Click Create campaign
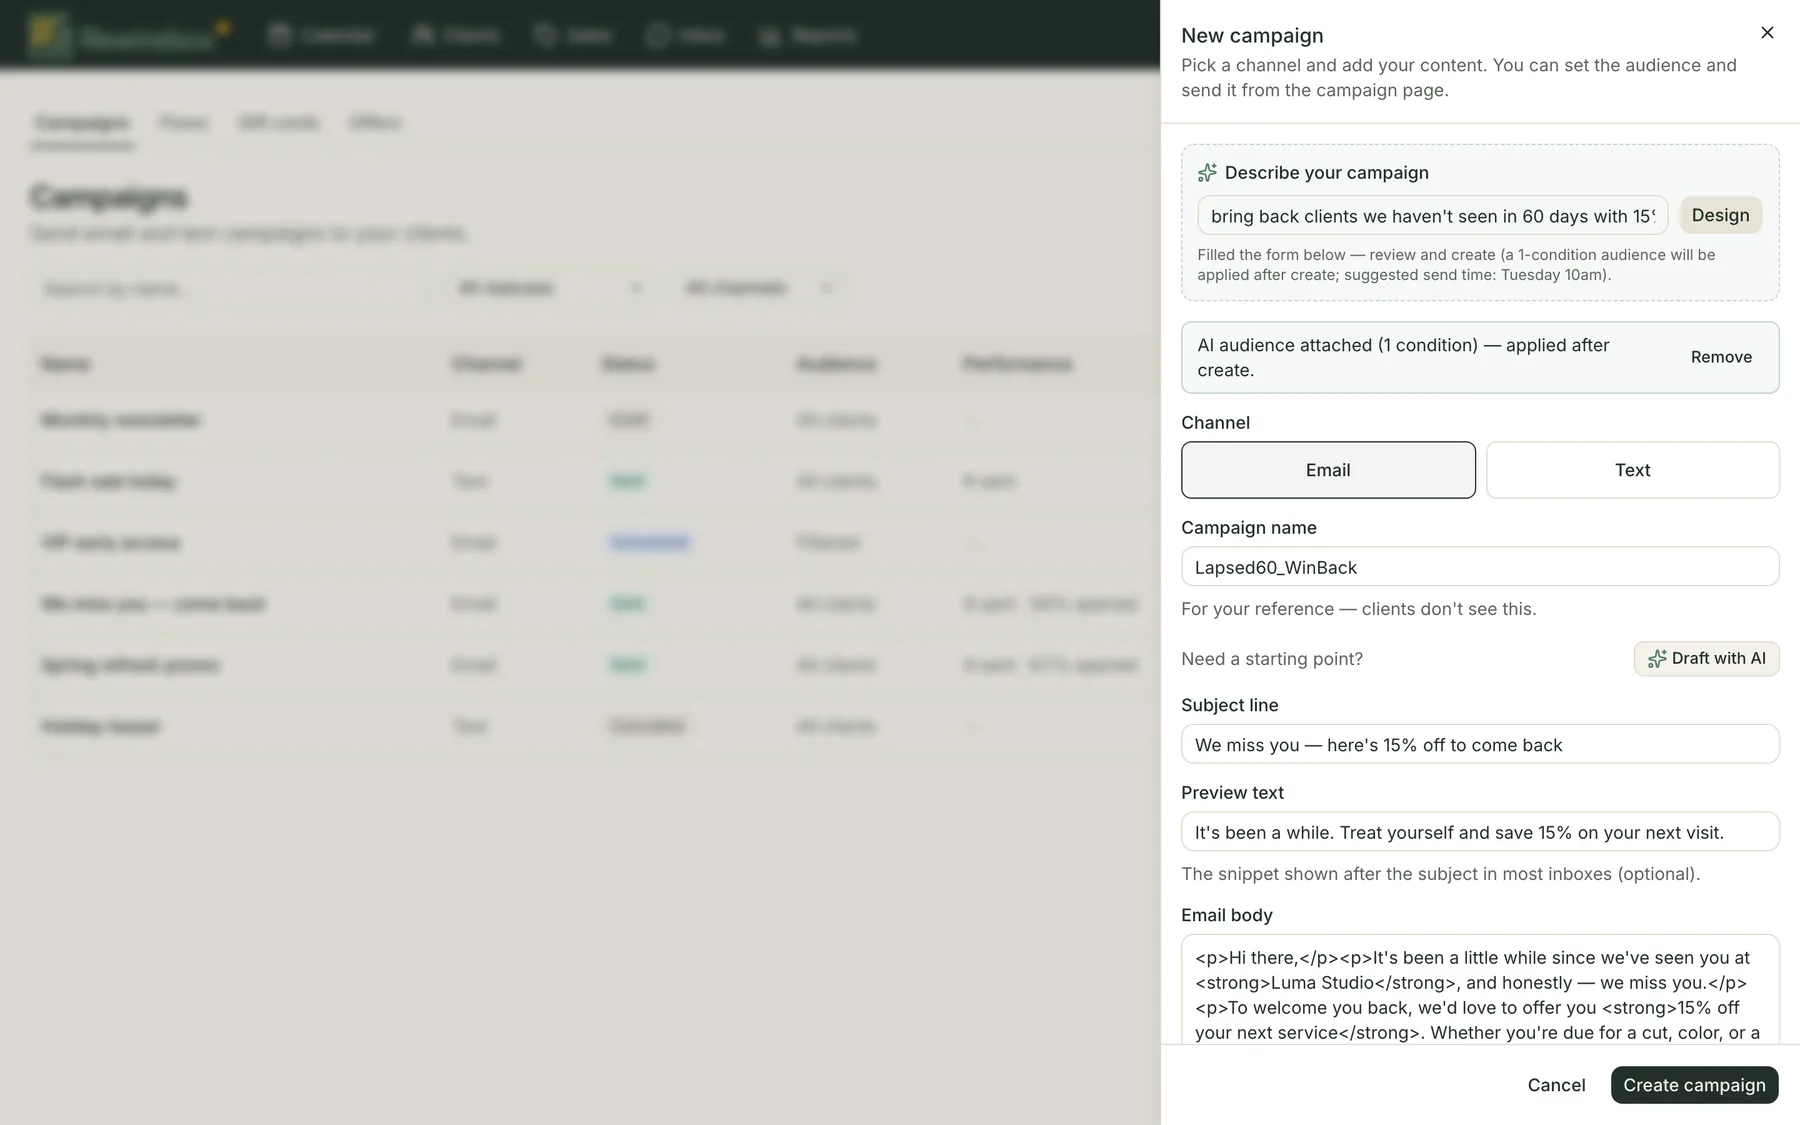1800x1125 pixels. [x=1694, y=1085]
